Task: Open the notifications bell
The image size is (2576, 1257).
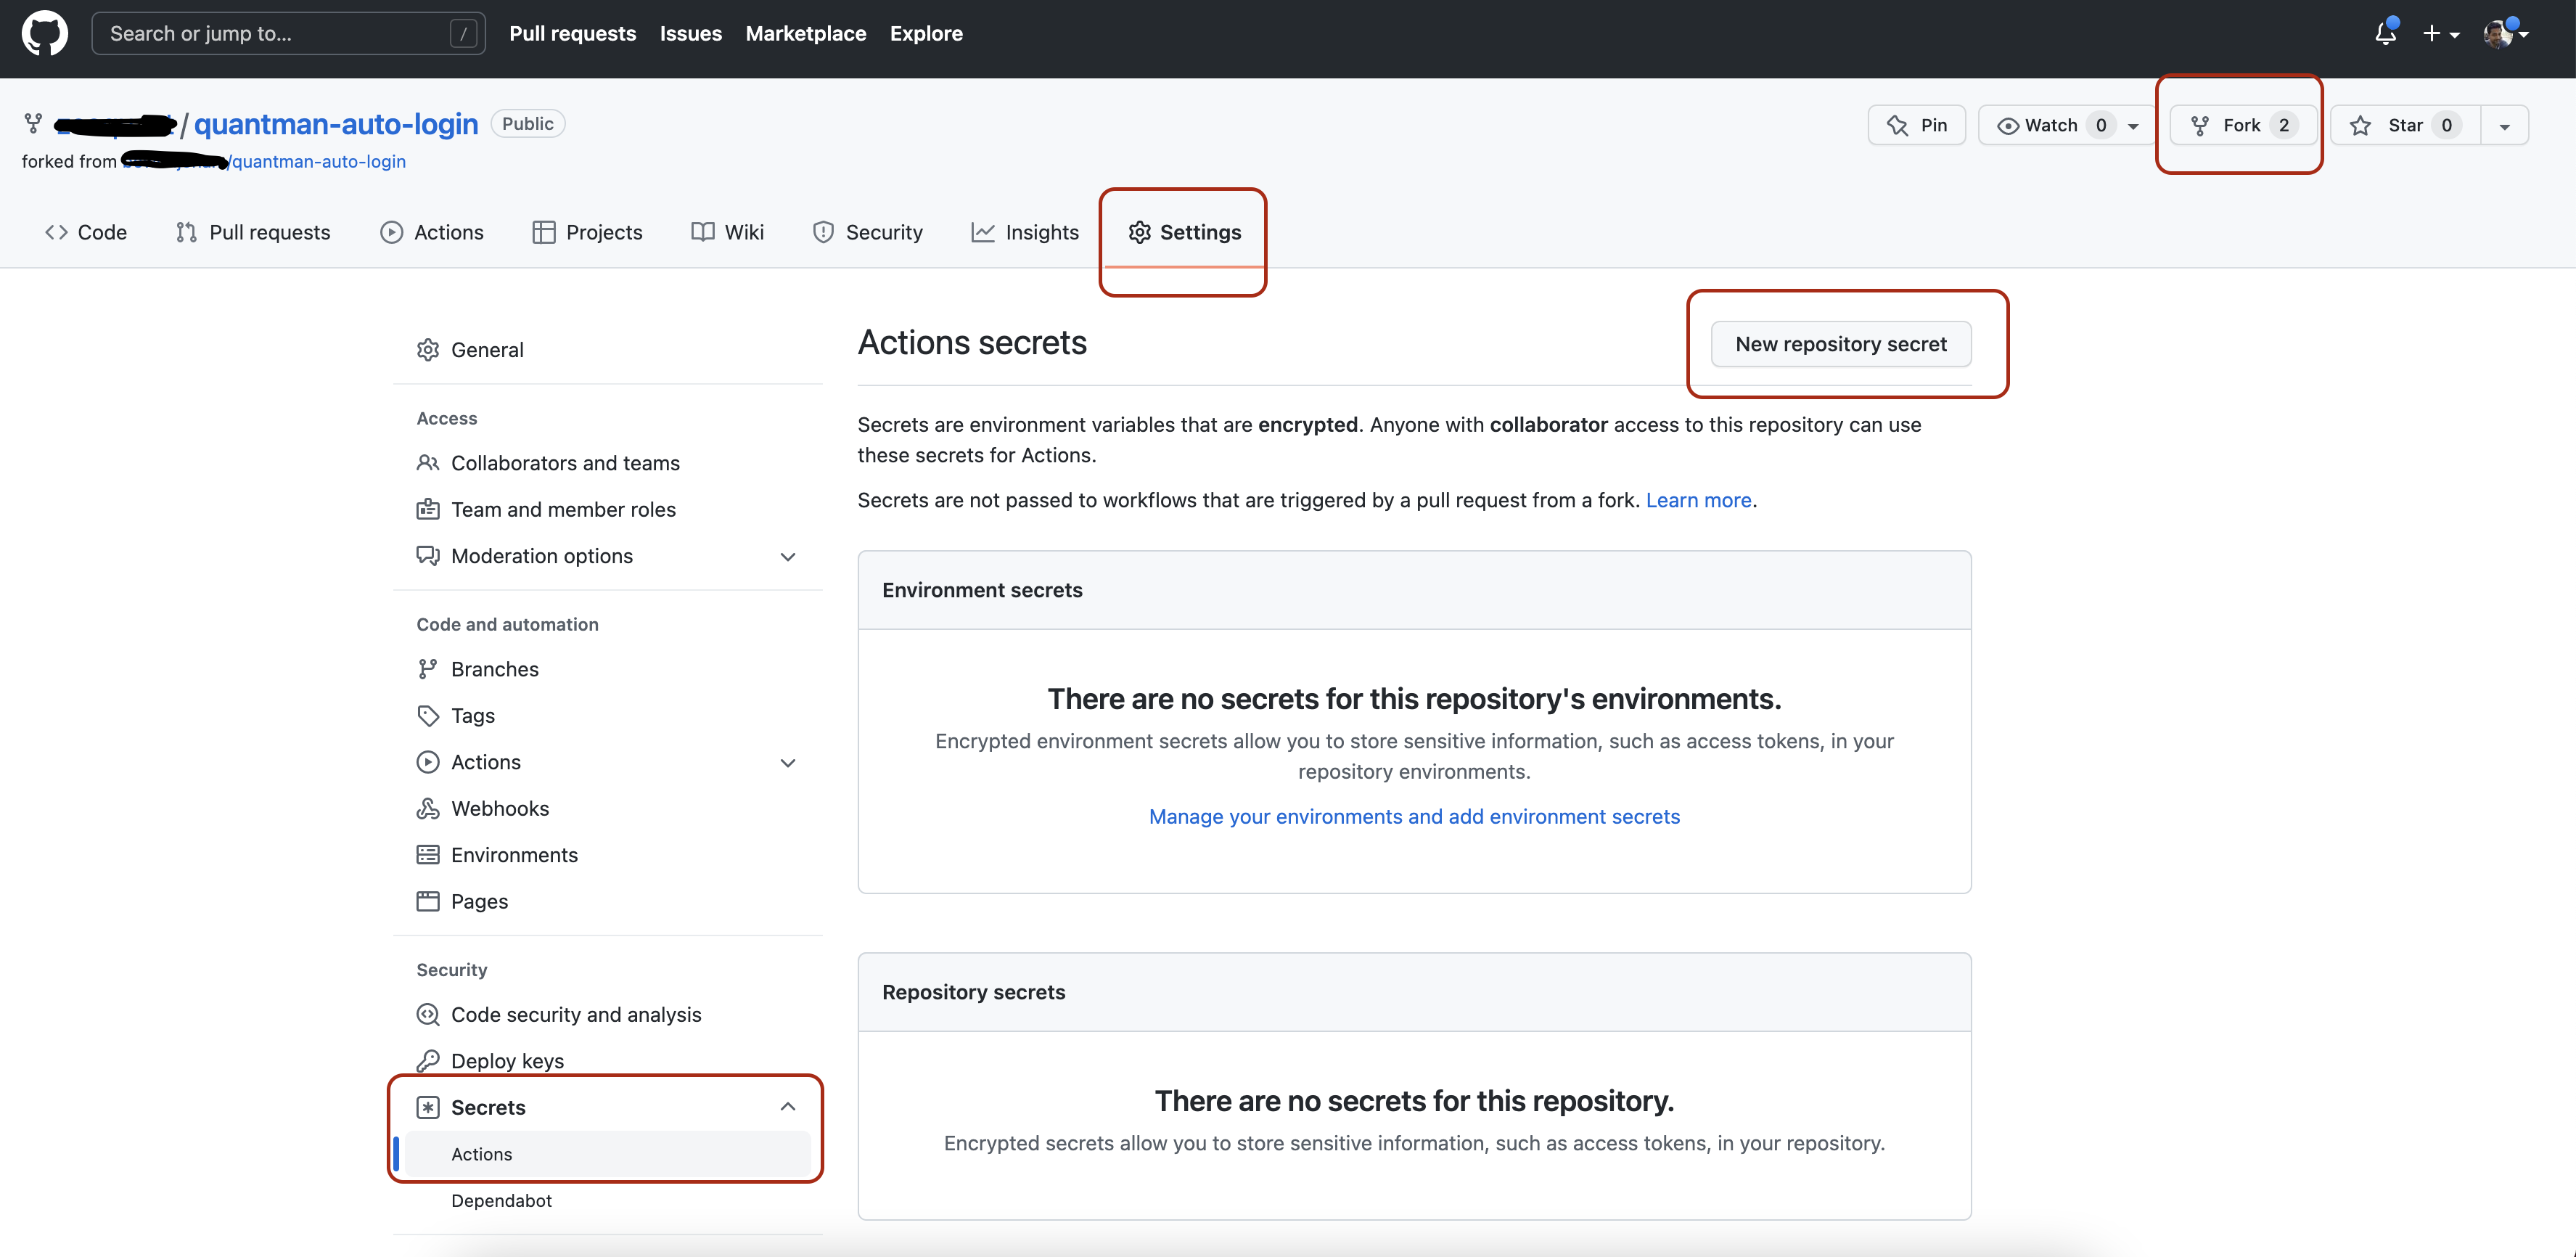Action: pyautogui.click(x=2385, y=33)
